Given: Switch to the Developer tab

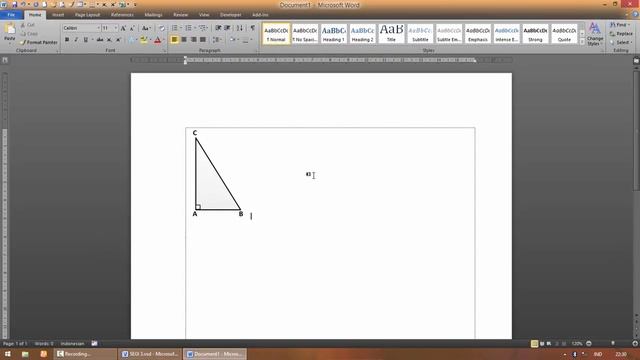Looking at the screenshot, I should pos(231,15).
